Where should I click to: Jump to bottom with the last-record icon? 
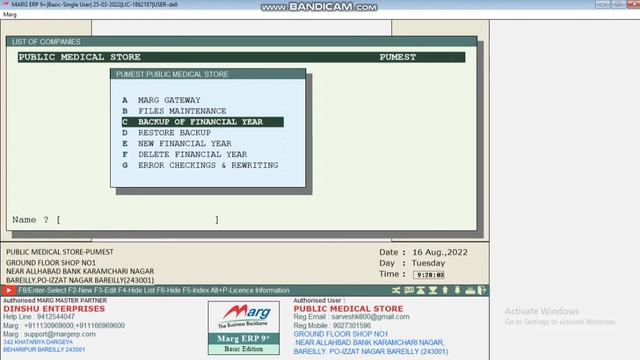[433, 290]
